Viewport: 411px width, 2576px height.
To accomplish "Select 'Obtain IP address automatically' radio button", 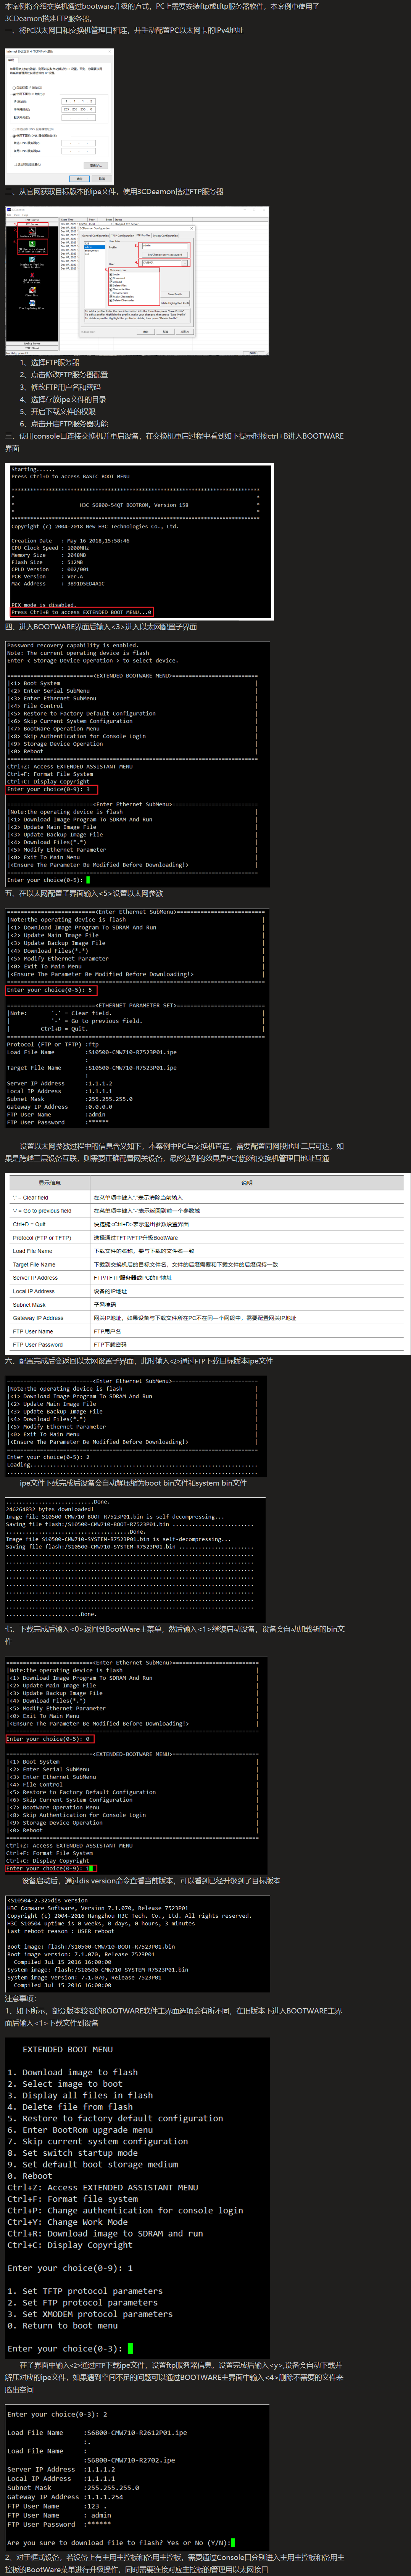I will [14, 88].
